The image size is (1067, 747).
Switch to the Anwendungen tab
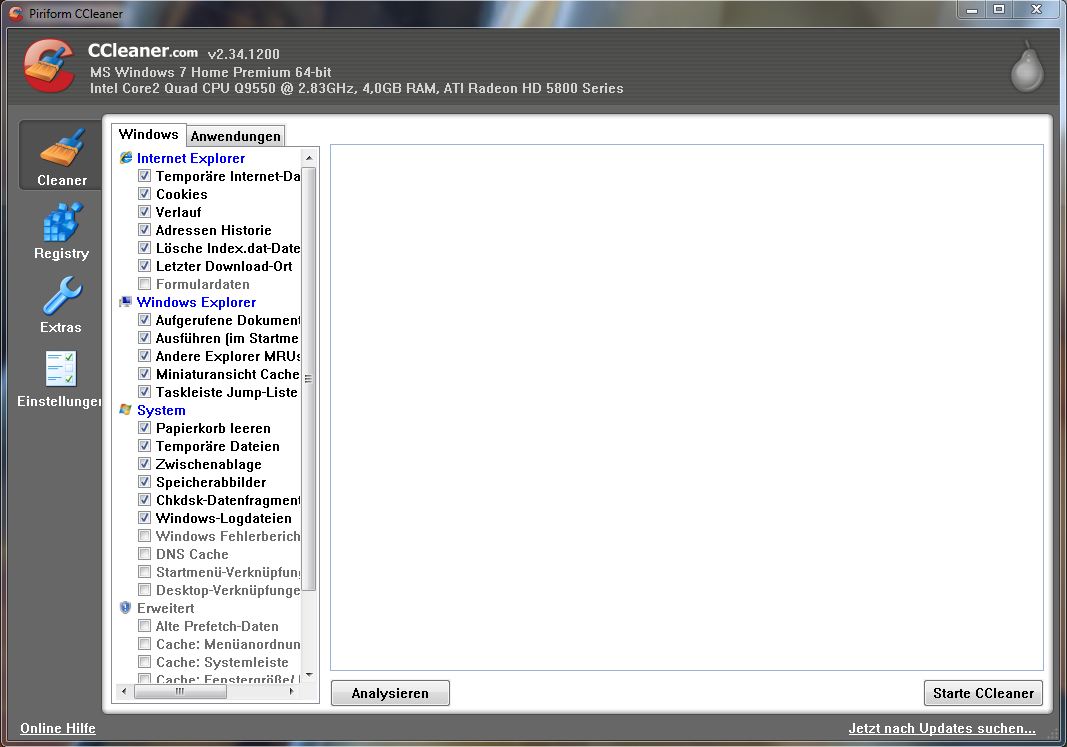235,136
